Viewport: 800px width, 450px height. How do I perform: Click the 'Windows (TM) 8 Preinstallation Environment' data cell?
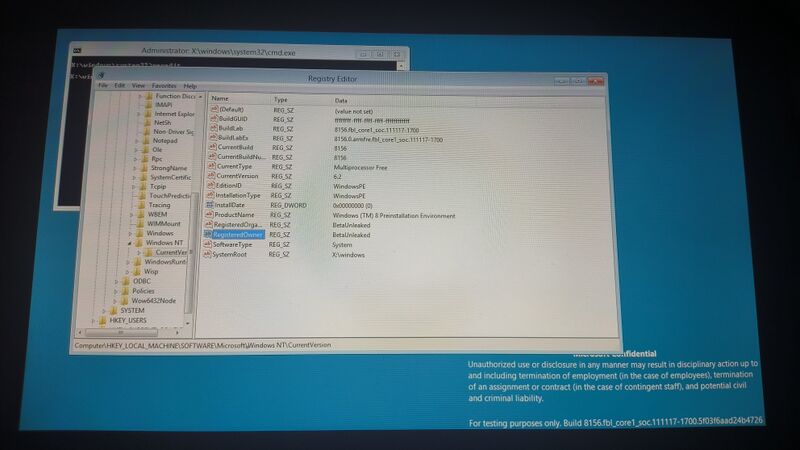394,216
